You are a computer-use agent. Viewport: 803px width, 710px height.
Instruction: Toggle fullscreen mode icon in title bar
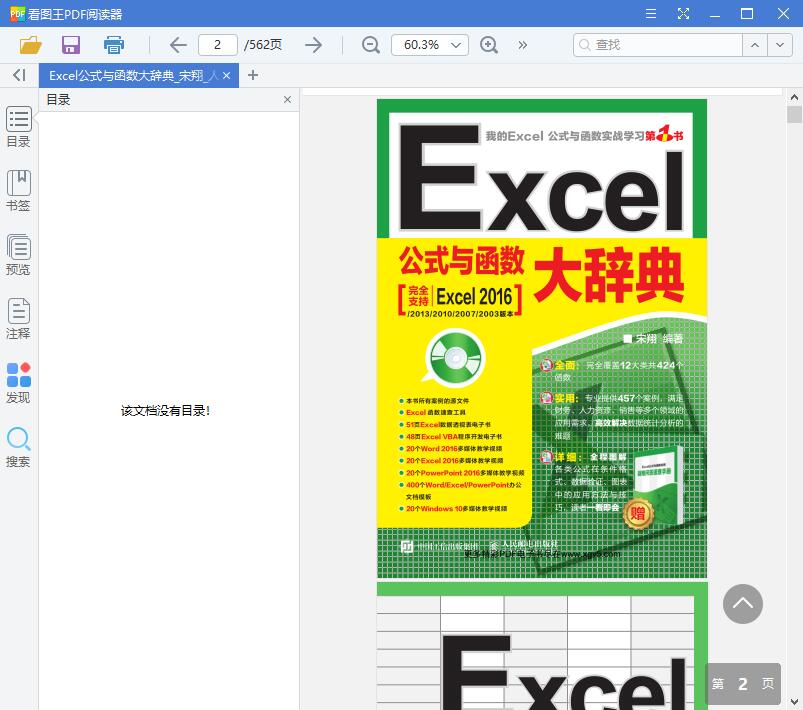click(x=683, y=13)
